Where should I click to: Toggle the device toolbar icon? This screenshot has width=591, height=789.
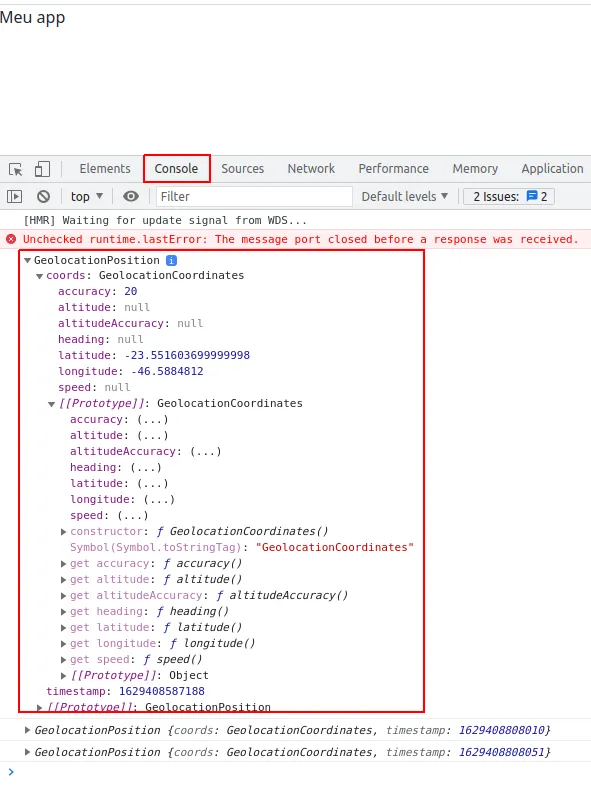pyautogui.click(x=42, y=169)
